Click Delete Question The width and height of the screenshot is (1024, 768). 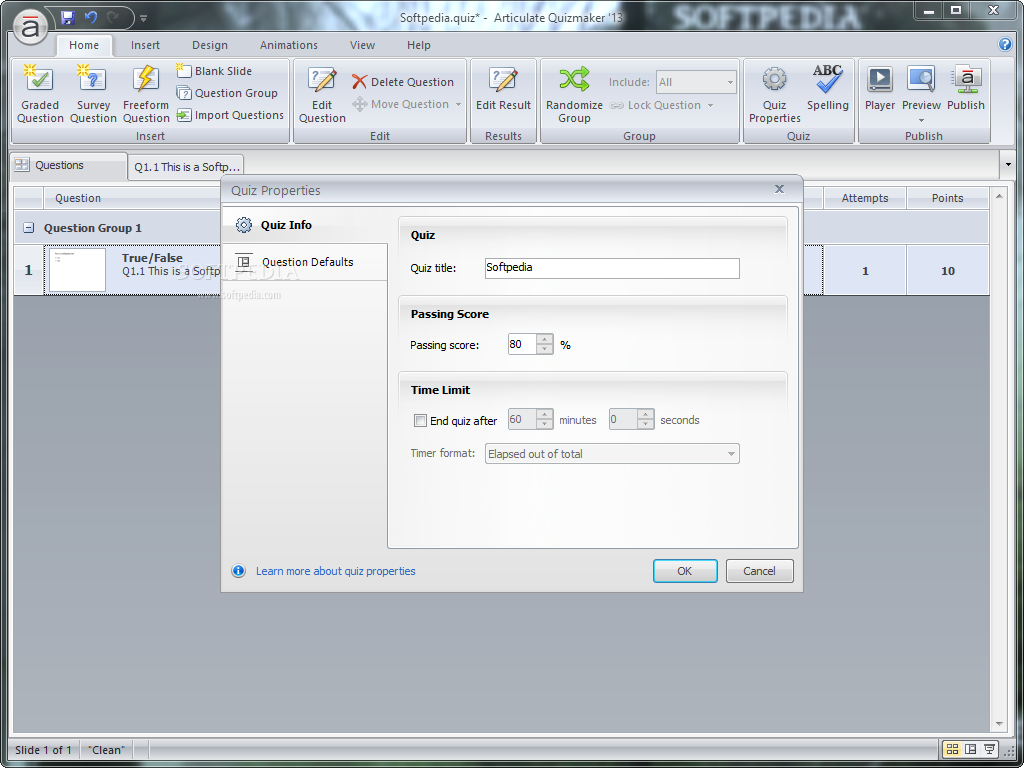click(403, 82)
